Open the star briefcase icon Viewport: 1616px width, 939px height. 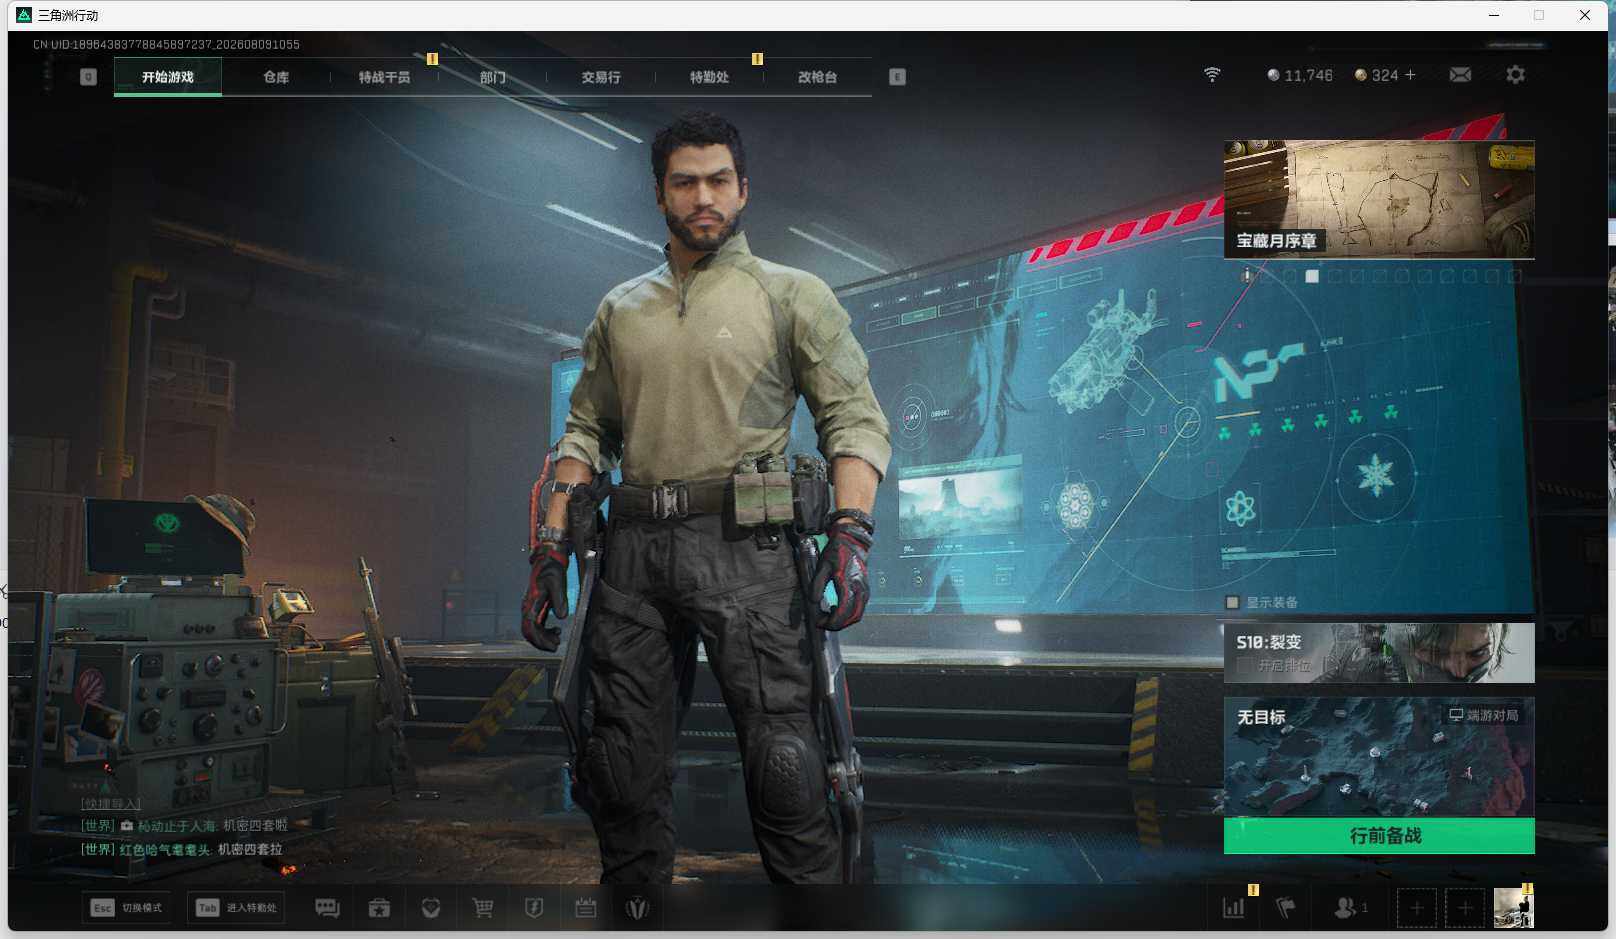(379, 908)
